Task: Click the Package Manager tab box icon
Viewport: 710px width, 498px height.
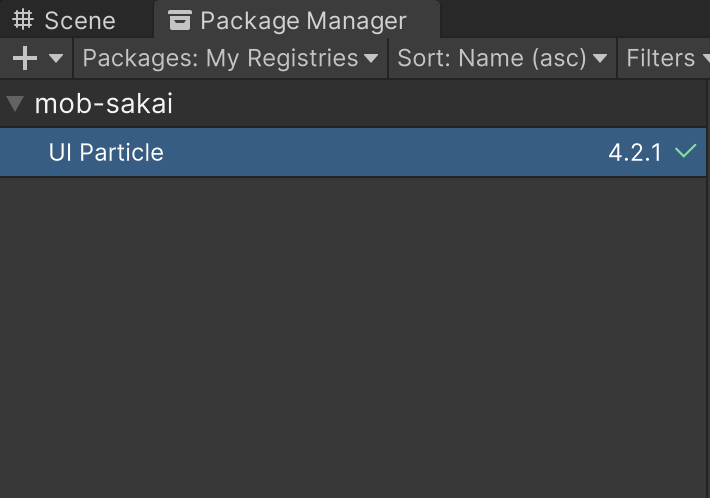Action: tap(180, 20)
